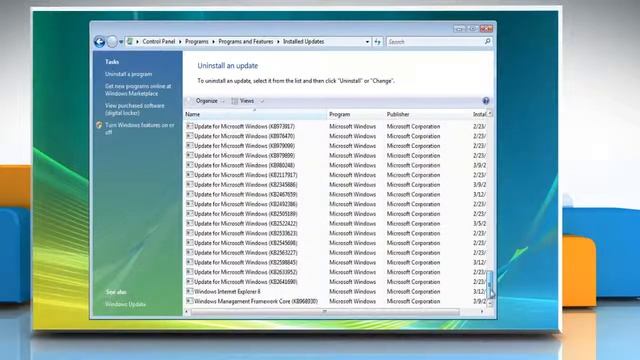
Task: Click in the Search input field
Action: tap(435, 42)
